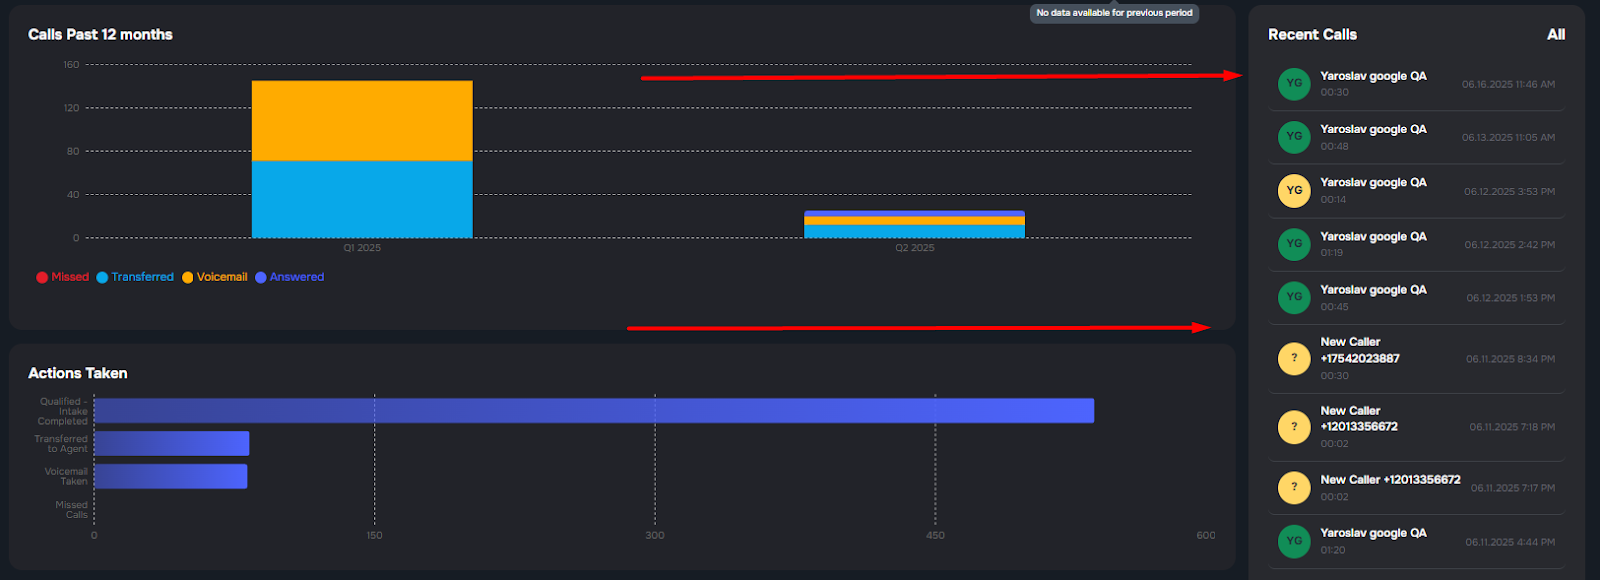
Task: Click the 600 tick on the Actions Taken axis
Action: (x=1206, y=535)
